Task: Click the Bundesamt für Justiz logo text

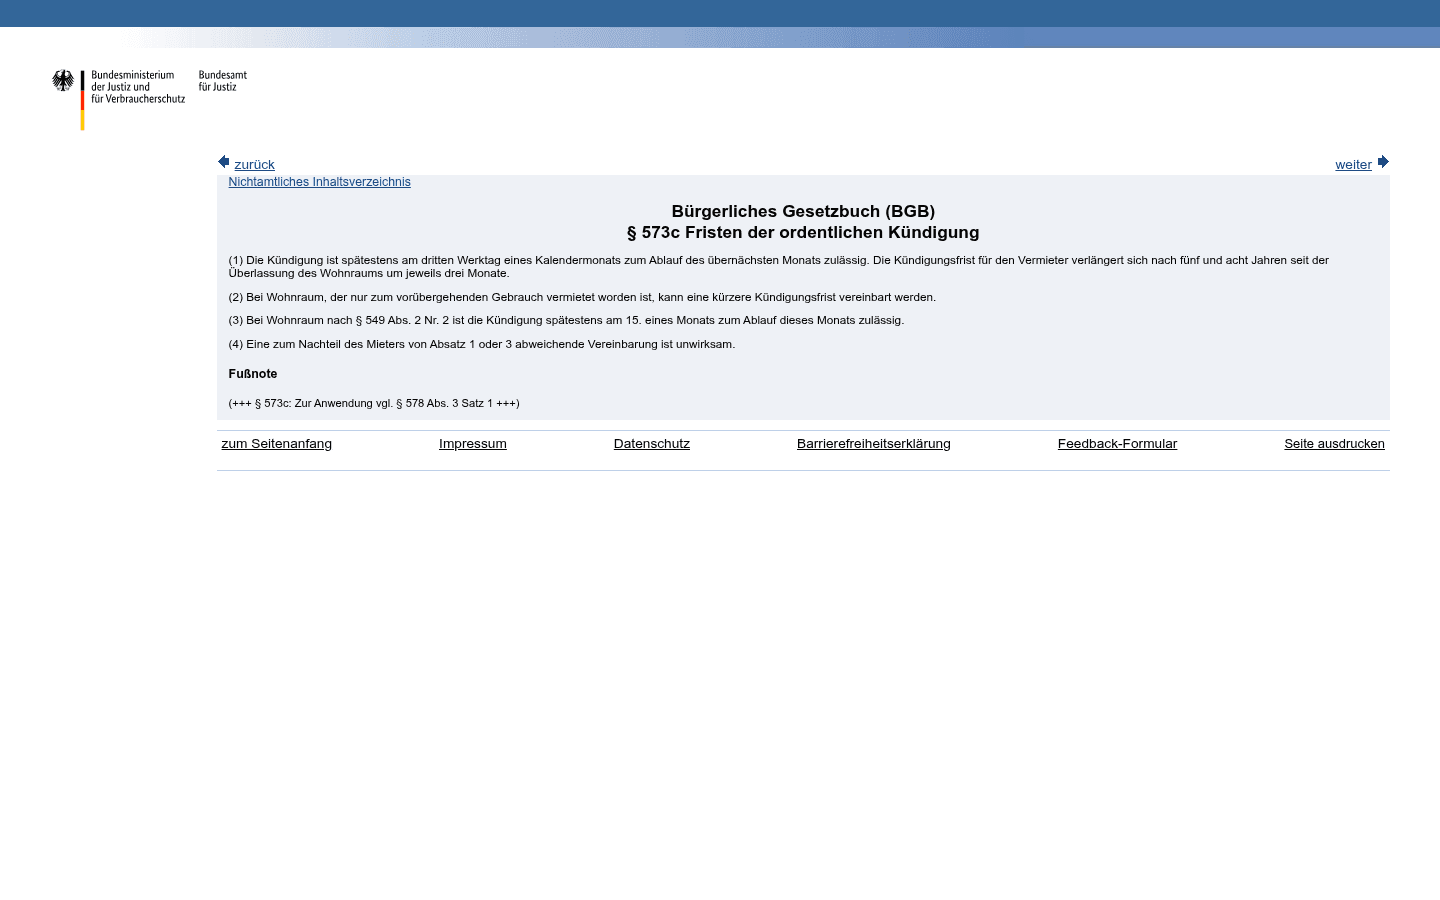Action: [223, 81]
